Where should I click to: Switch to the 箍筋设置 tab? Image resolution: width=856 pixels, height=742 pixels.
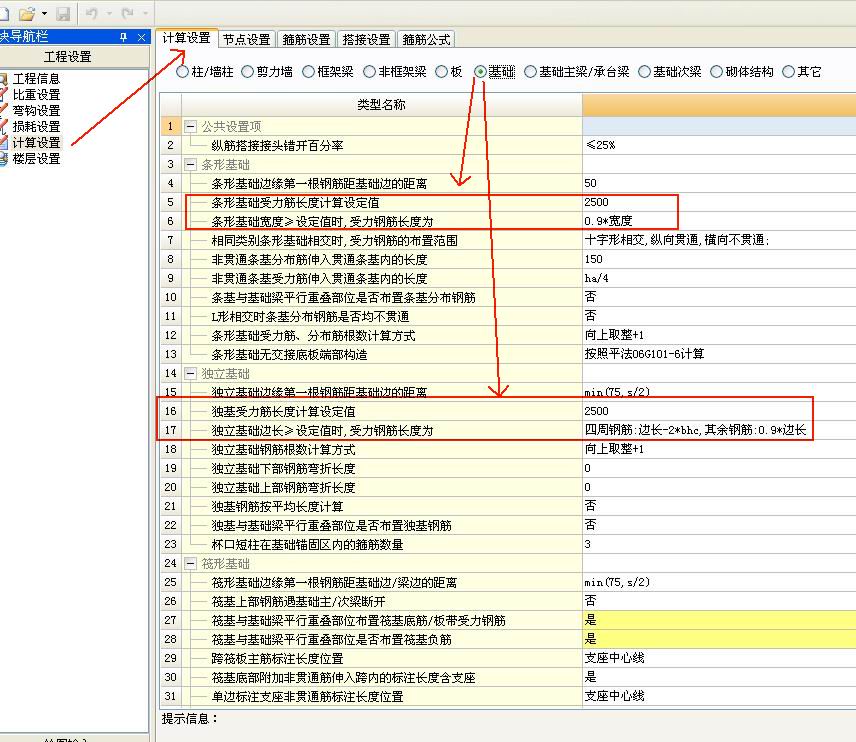307,39
